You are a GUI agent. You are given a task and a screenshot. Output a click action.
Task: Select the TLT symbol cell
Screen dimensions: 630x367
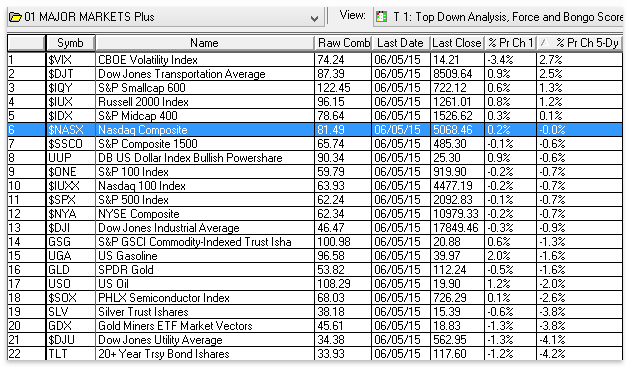click(x=71, y=354)
